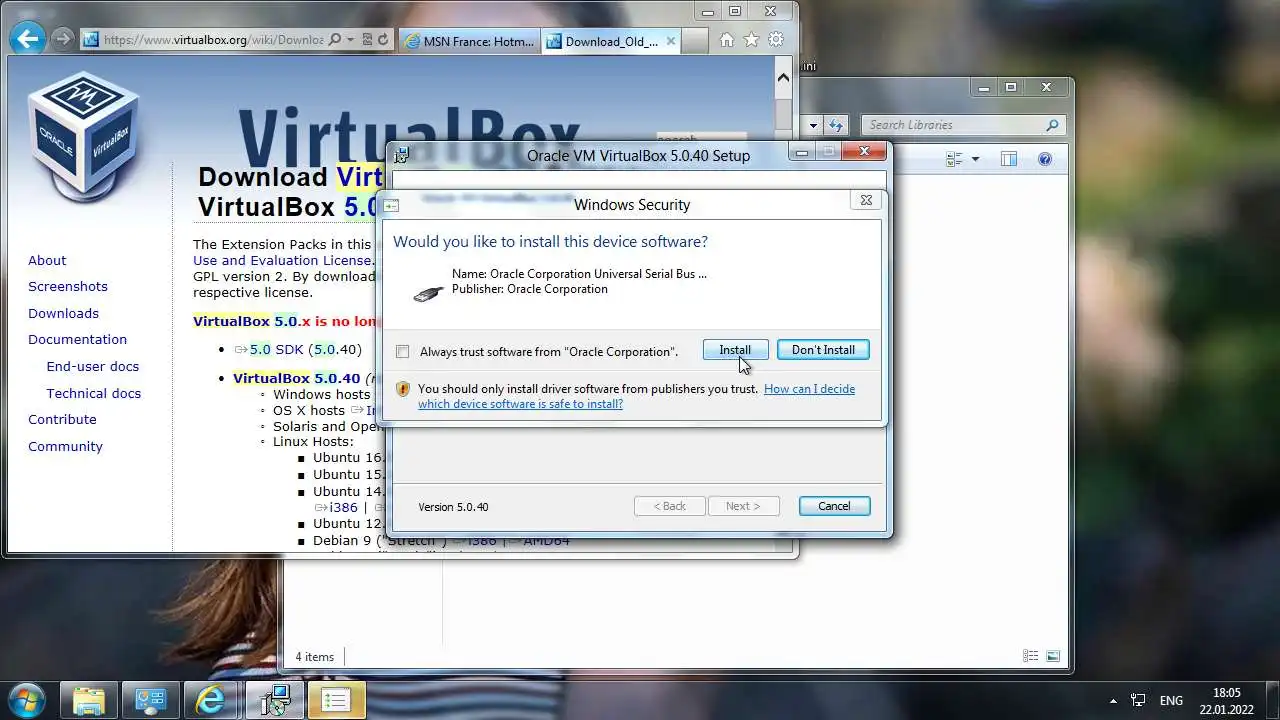Open the Downloads sidebar link
The image size is (1280, 720).
pos(63,313)
